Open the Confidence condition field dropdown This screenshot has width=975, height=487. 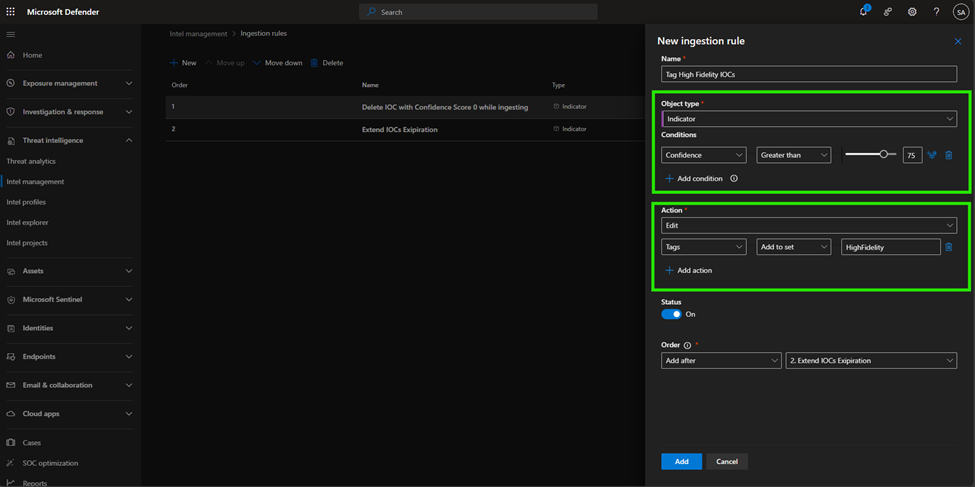[x=703, y=155]
